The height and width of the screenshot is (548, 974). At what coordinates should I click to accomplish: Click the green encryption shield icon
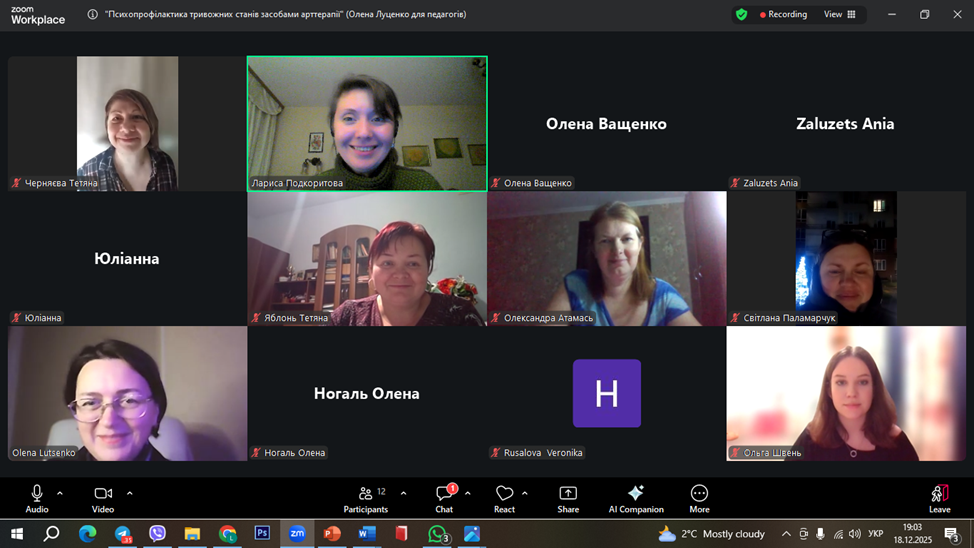pos(741,15)
